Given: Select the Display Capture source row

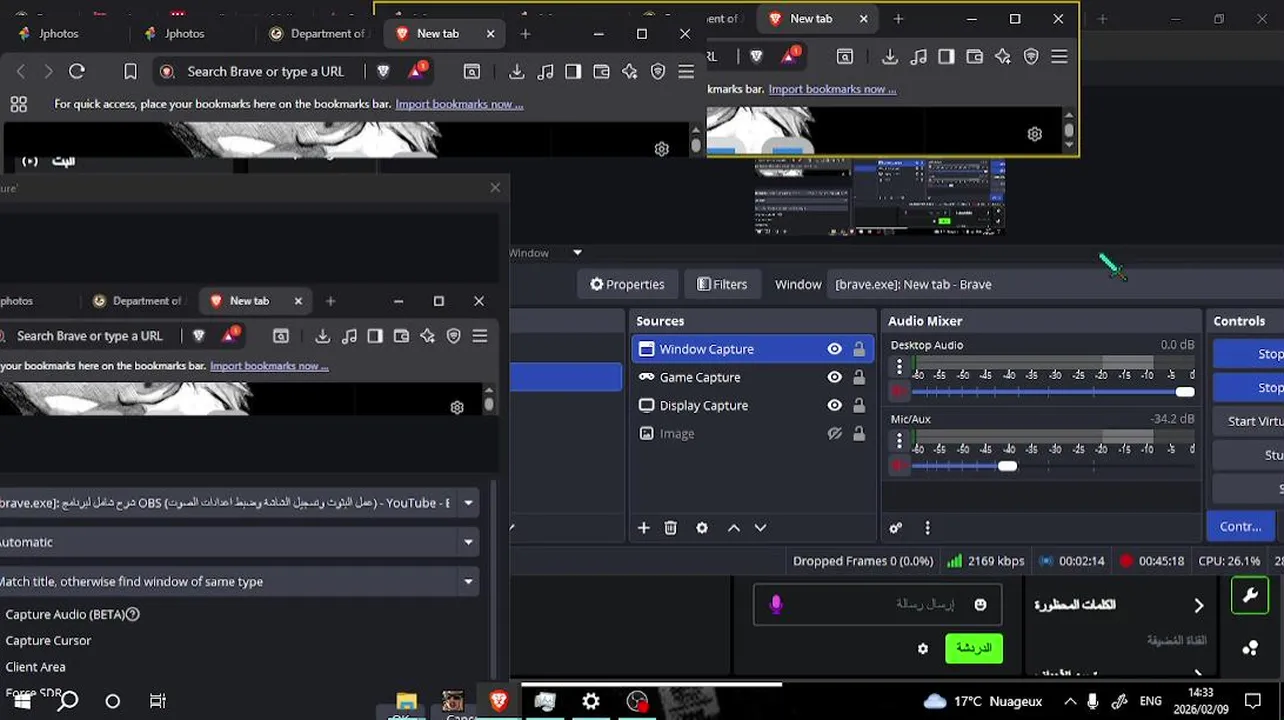Looking at the screenshot, I should click(x=753, y=405).
